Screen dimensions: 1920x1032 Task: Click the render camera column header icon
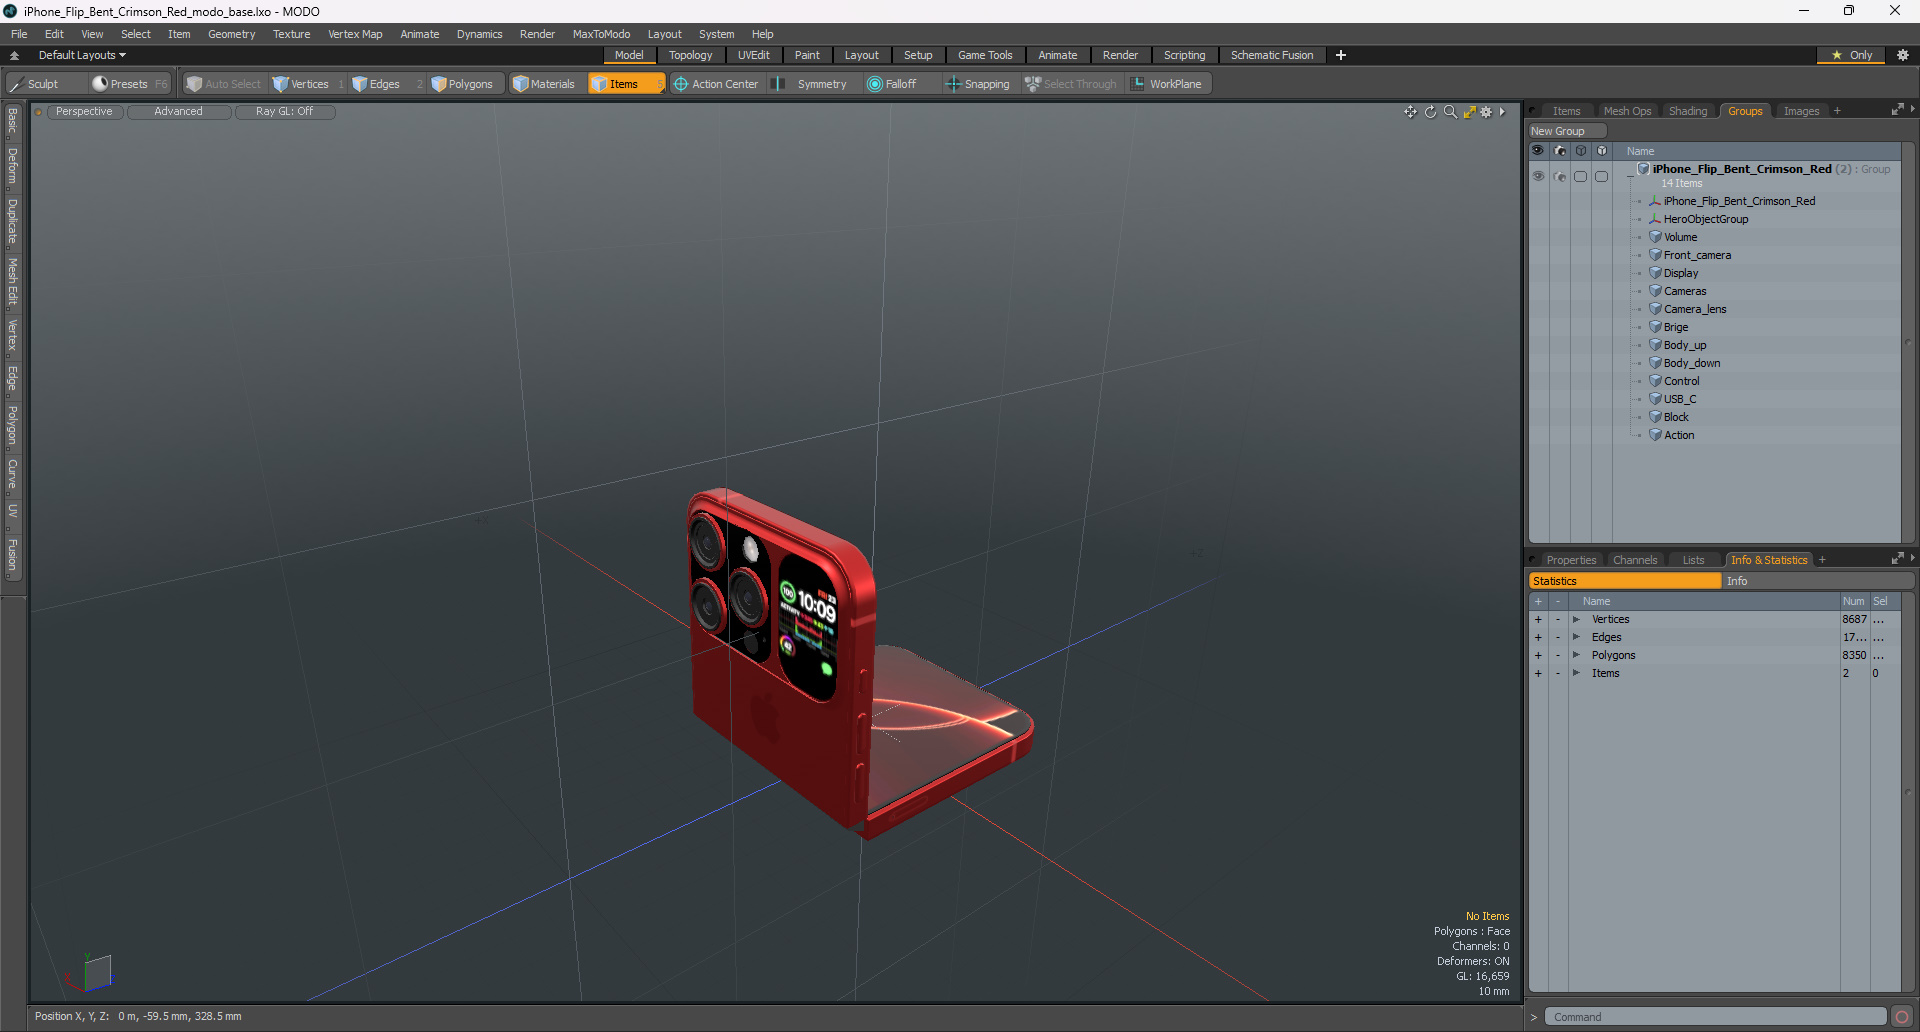pyautogui.click(x=1560, y=151)
